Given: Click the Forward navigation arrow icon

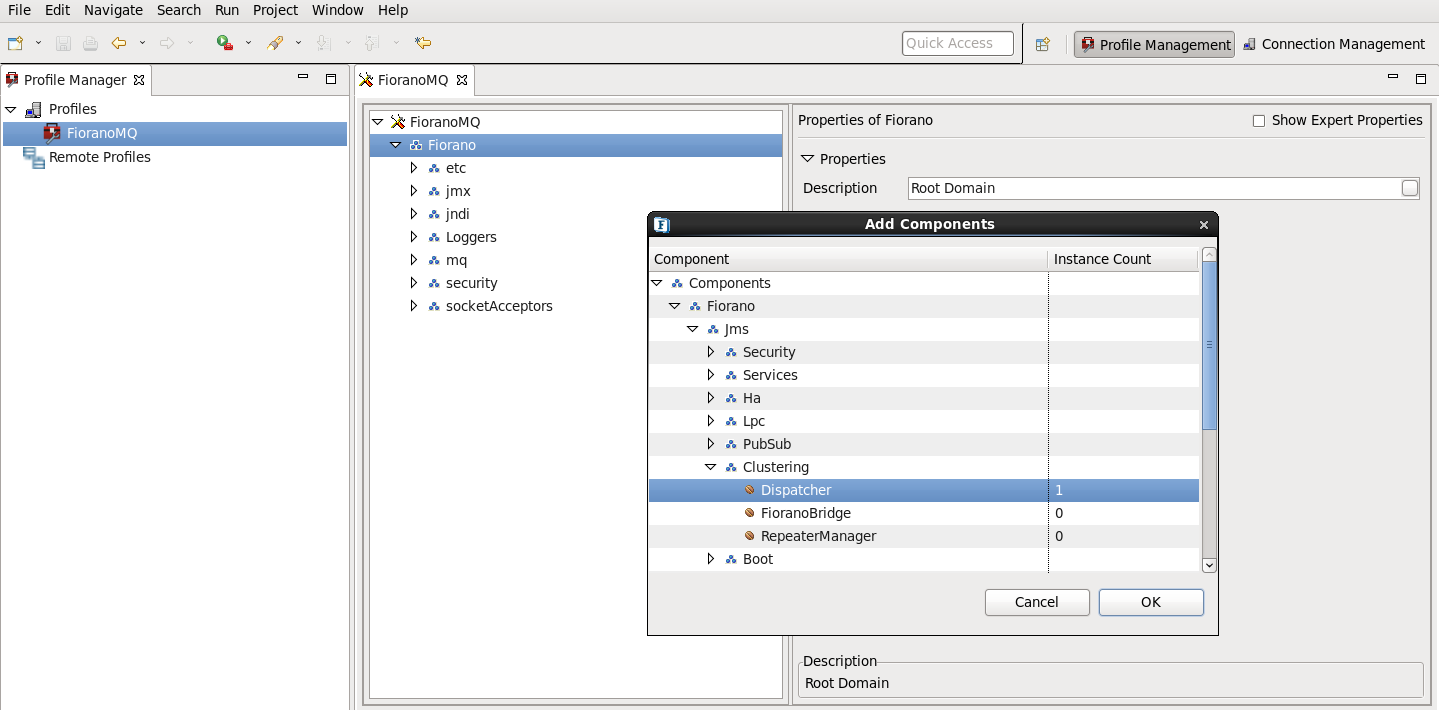Looking at the screenshot, I should (167, 43).
